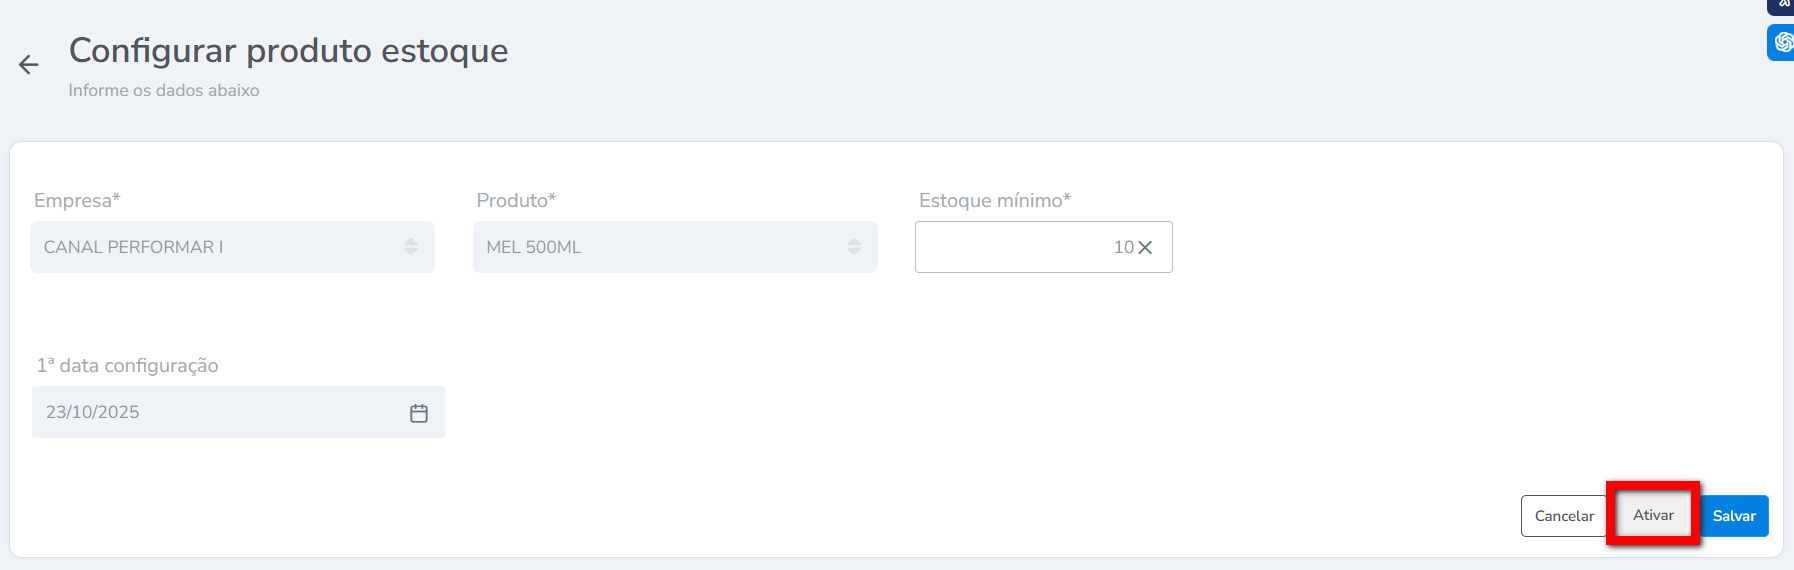Click the 'Produto*' field label
Viewport: 1794px width, 570px height.
coord(516,200)
